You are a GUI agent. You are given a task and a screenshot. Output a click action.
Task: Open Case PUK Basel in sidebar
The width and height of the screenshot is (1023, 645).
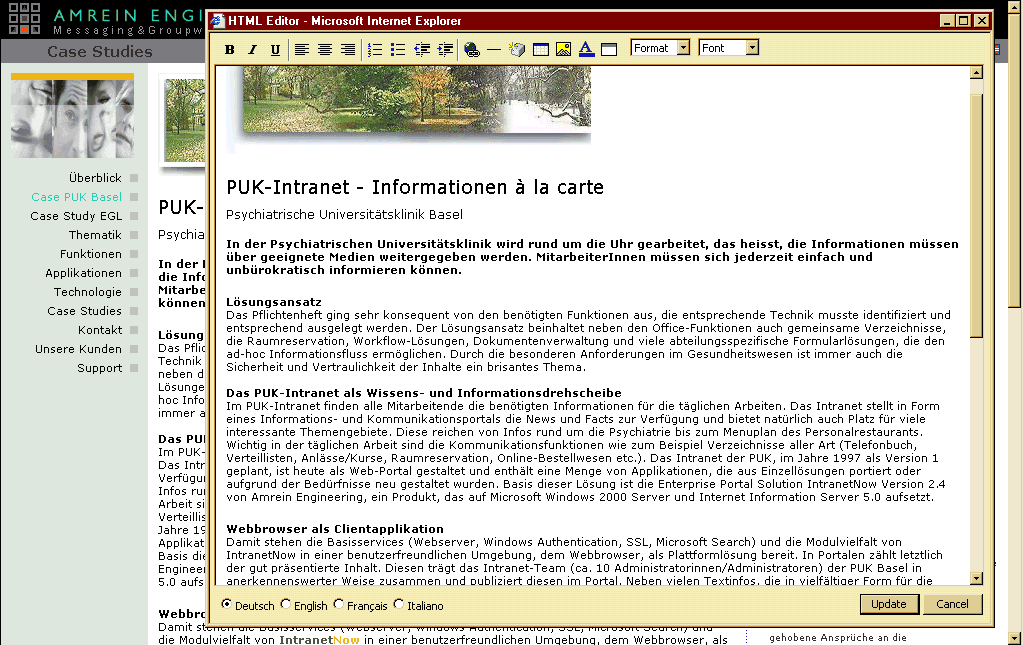click(x=76, y=197)
